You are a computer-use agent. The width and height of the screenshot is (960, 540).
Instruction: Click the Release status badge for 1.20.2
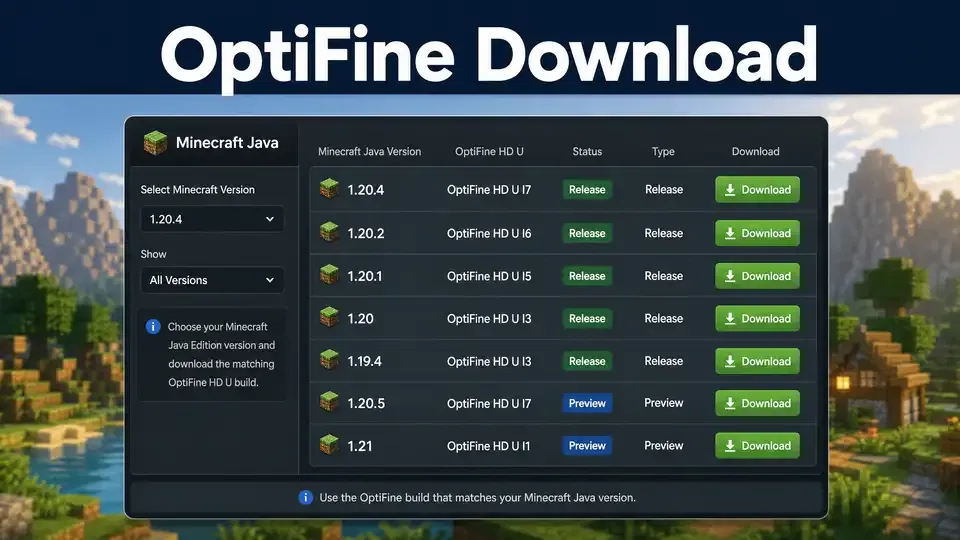pyautogui.click(x=587, y=233)
